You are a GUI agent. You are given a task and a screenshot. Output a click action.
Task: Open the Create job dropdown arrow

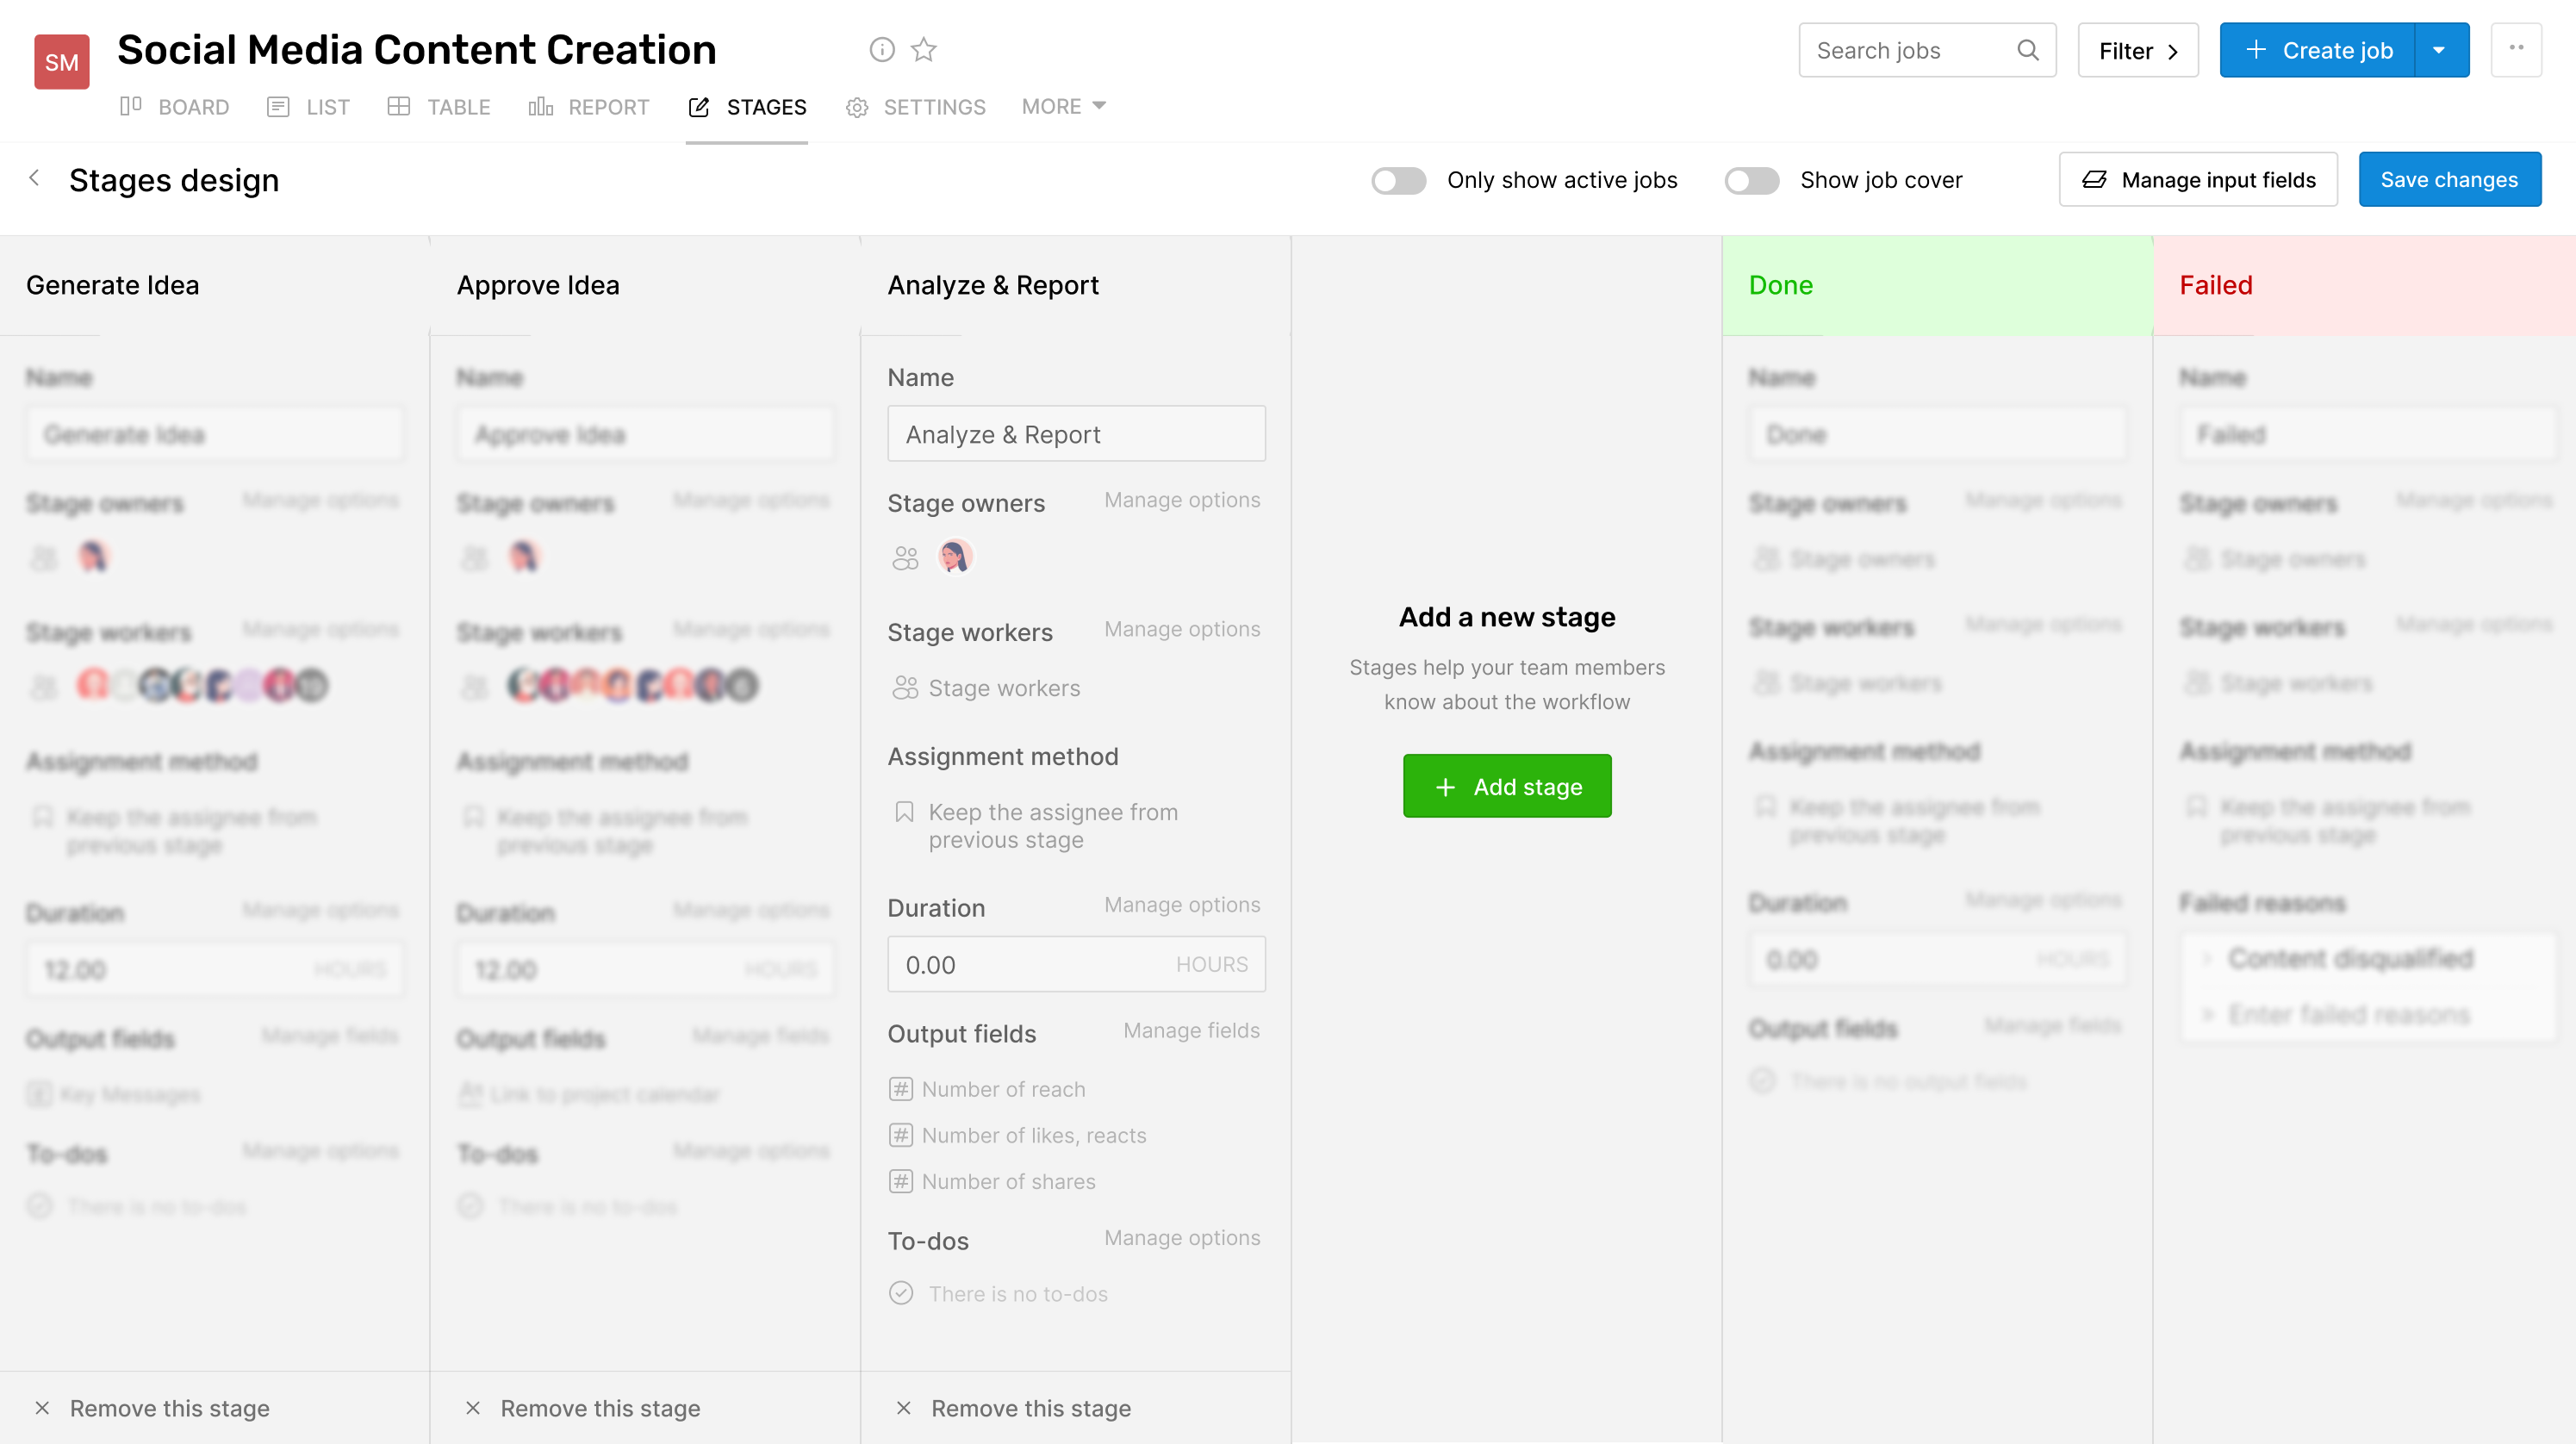coord(2440,49)
